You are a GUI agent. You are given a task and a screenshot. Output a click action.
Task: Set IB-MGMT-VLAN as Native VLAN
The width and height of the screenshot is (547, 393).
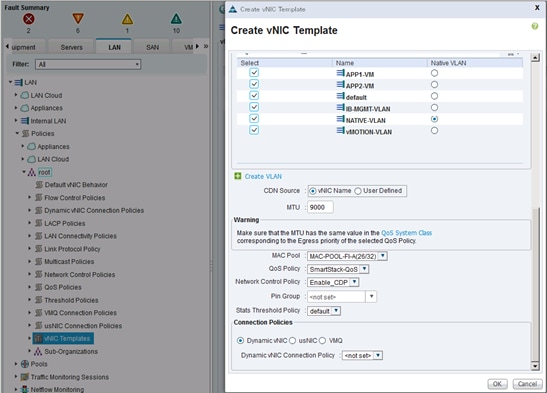coord(434,107)
